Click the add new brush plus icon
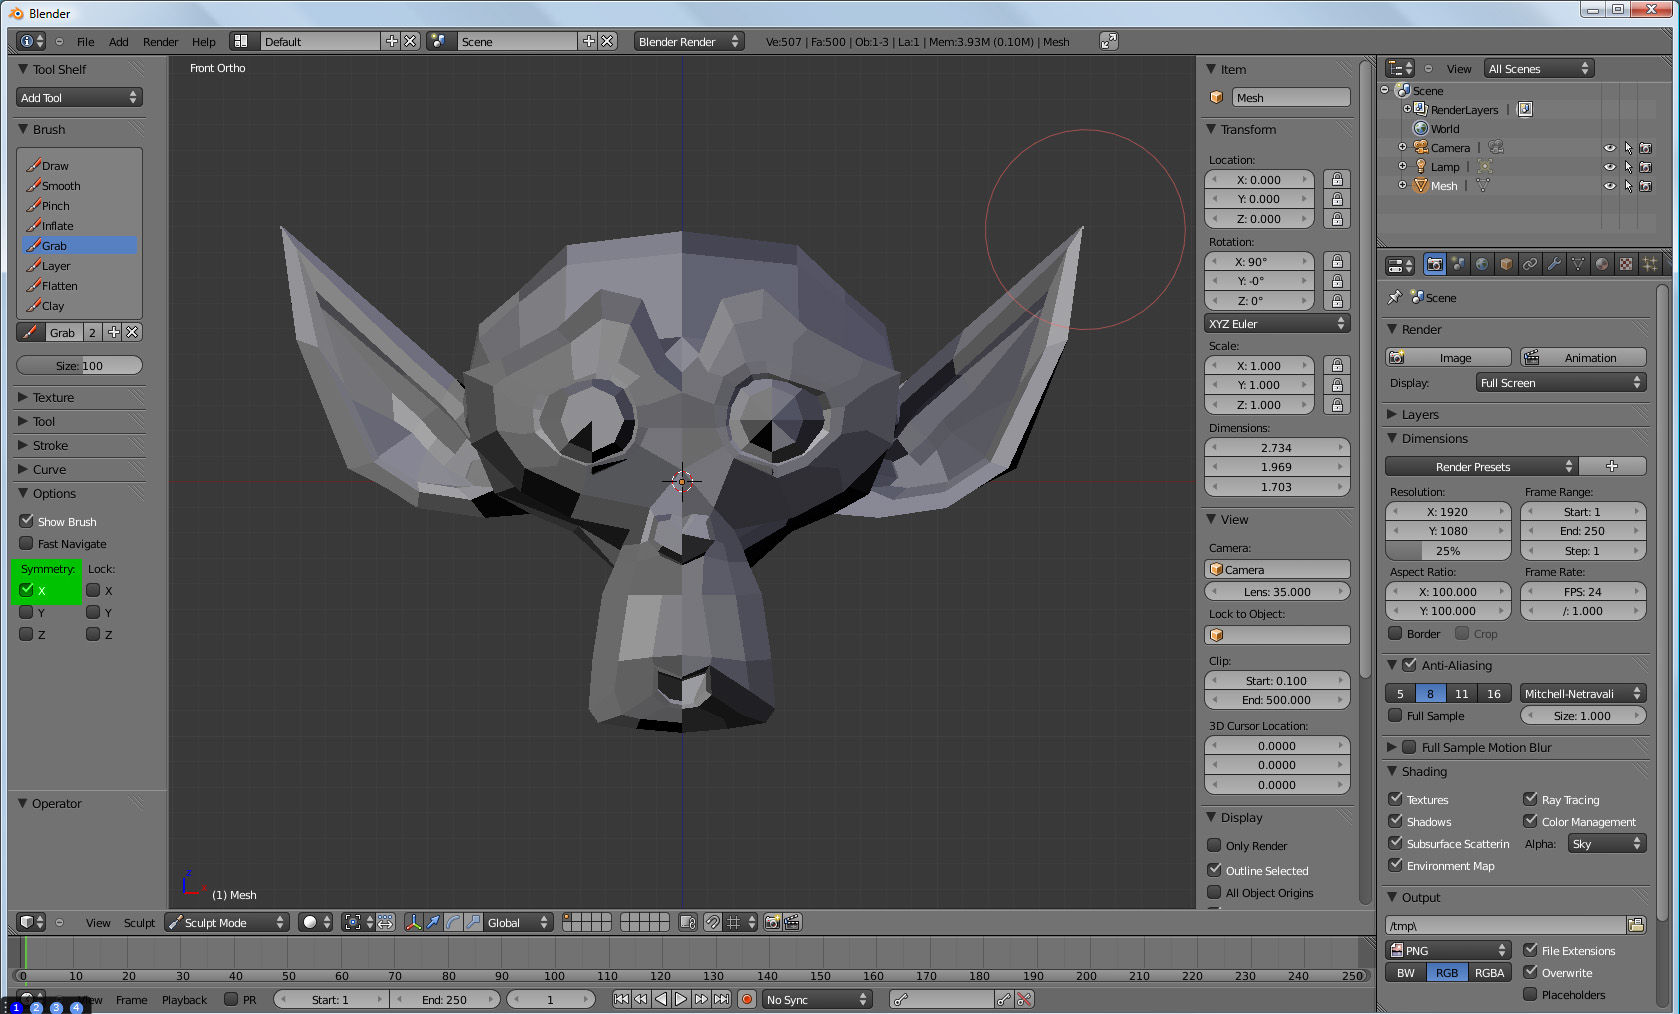This screenshot has height=1014, width=1680. click(x=114, y=332)
